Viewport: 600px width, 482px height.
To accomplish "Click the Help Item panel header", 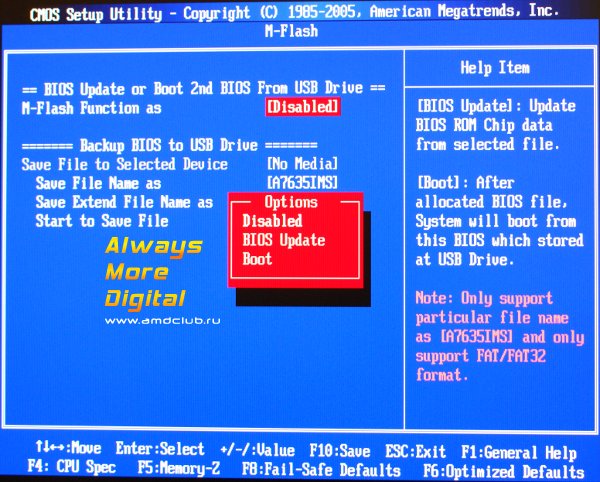I will pos(495,68).
